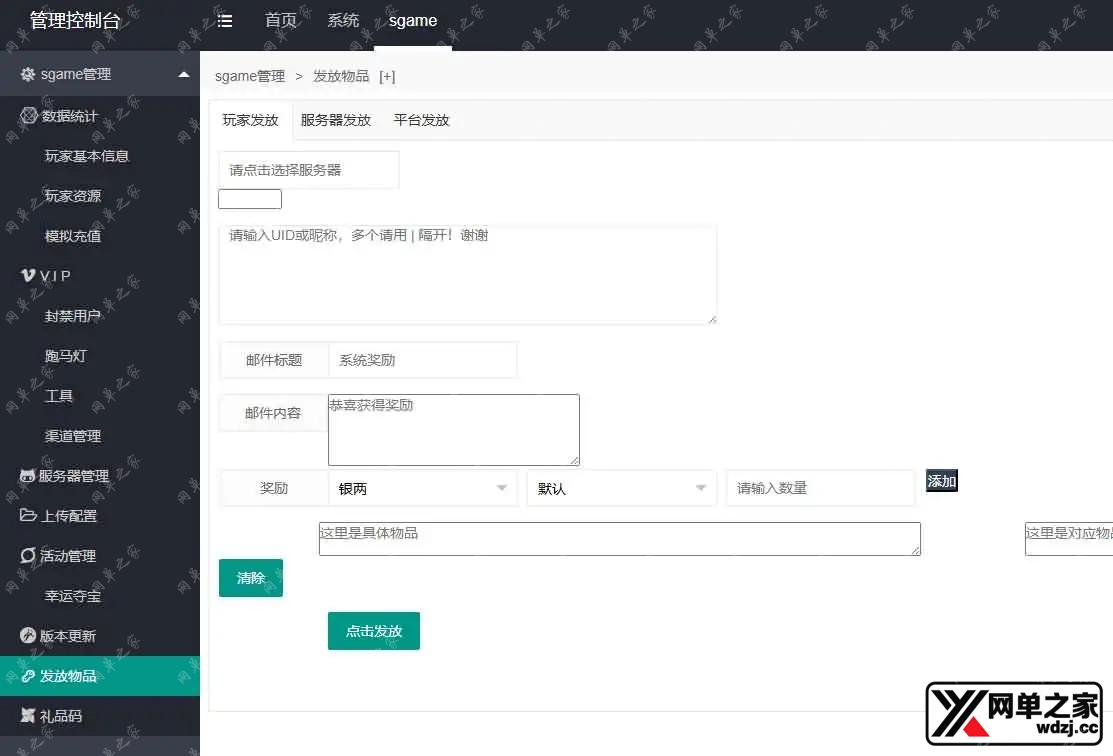Click the gear icon beside sgame管理
The width and height of the screenshot is (1113, 756).
point(28,74)
